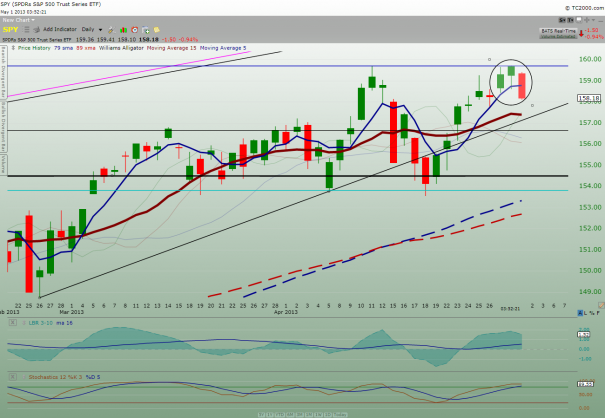Click the up-down arrows icon before Price History
Screen dimensions: 605x418
pos(14,48)
